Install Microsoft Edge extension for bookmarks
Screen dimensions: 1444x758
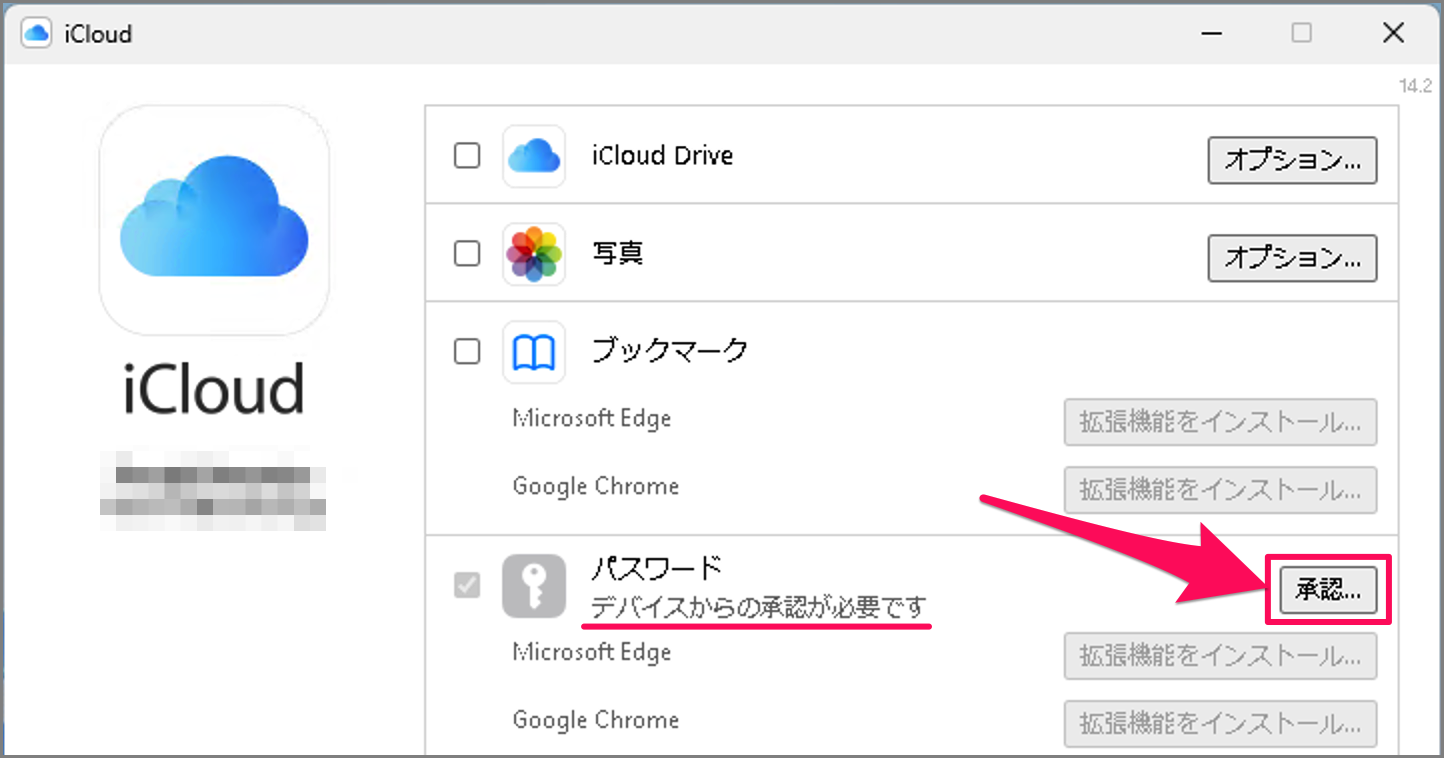[1220, 422]
